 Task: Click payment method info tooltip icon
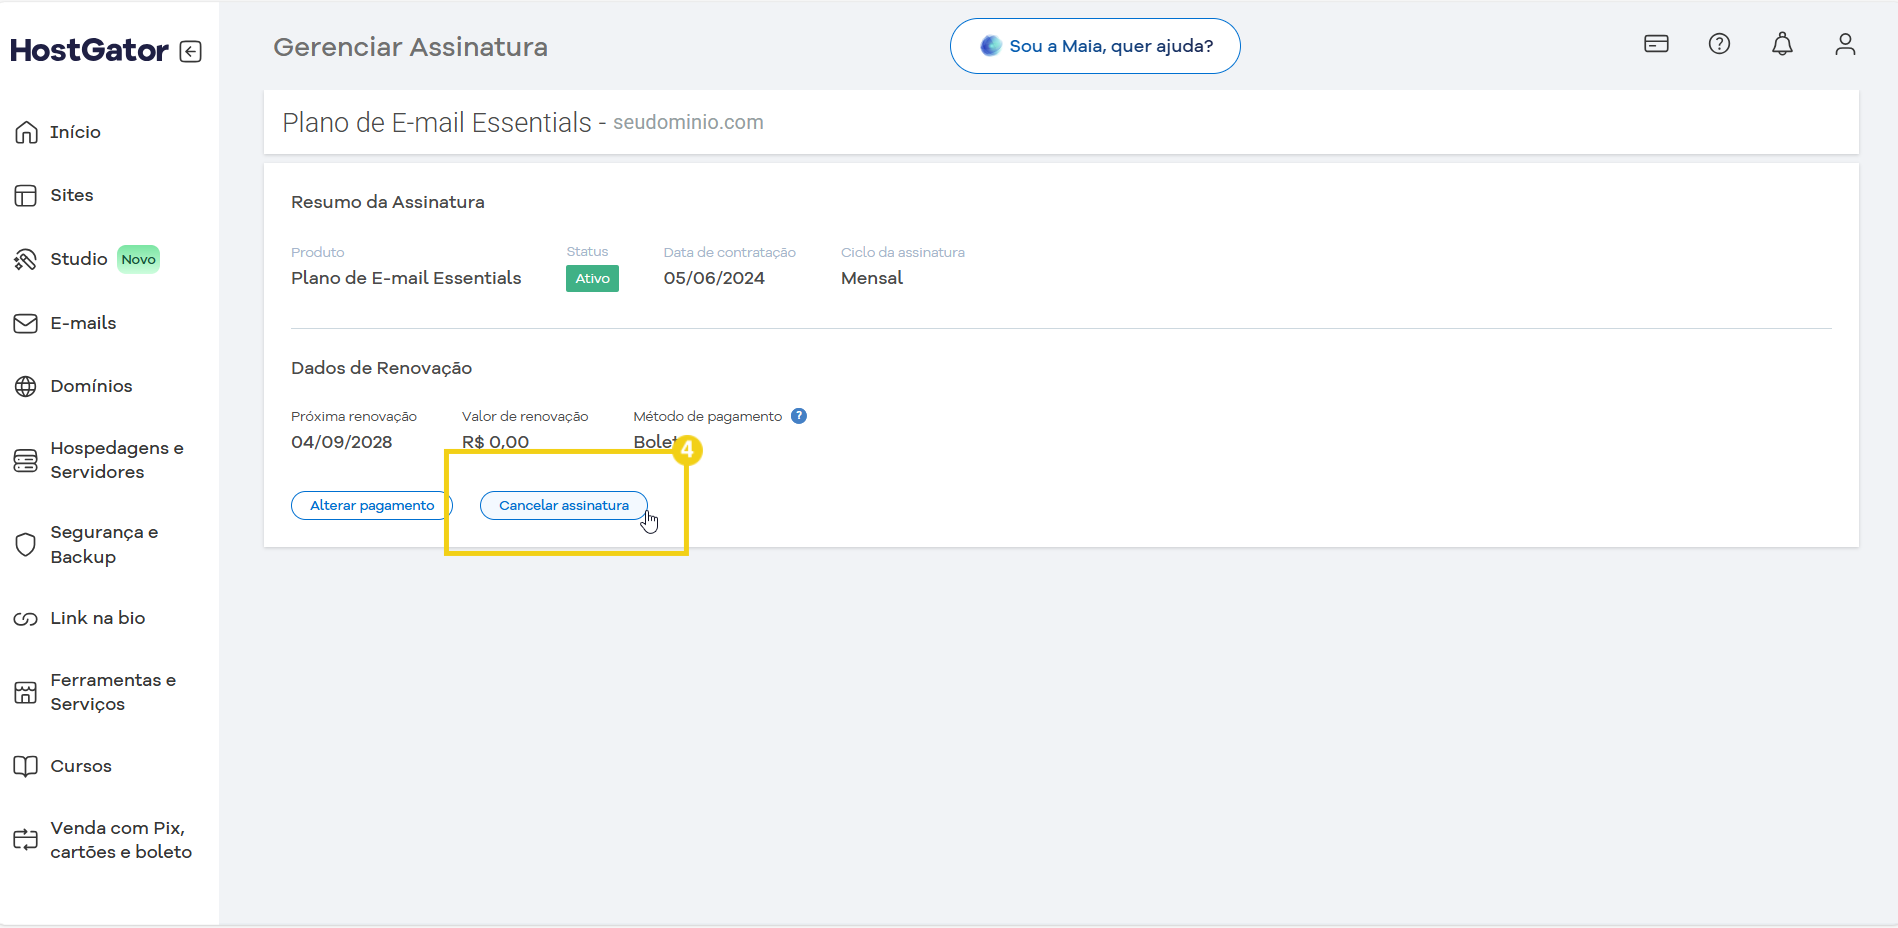click(799, 416)
